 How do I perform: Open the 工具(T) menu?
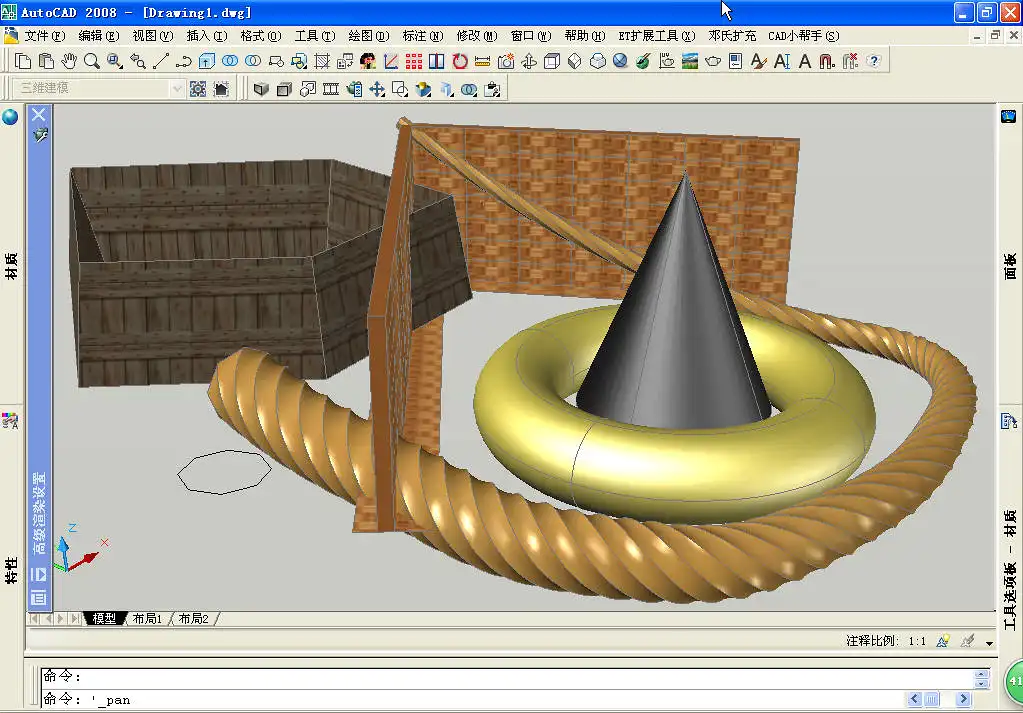coord(315,36)
